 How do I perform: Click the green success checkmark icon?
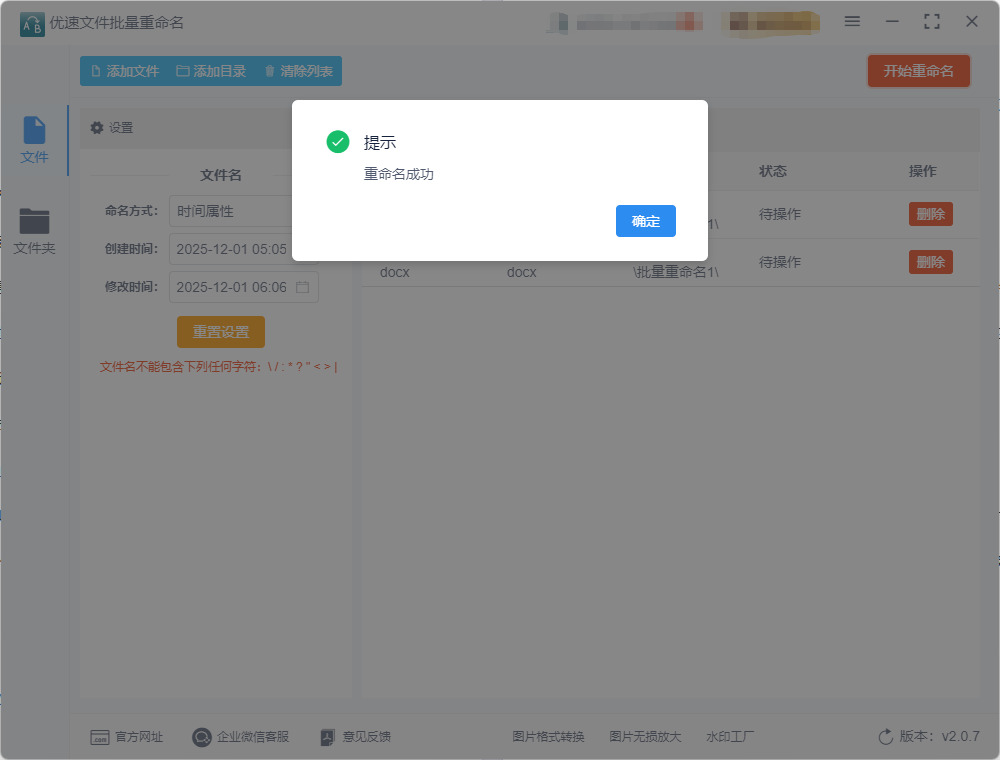(x=337, y=142)
